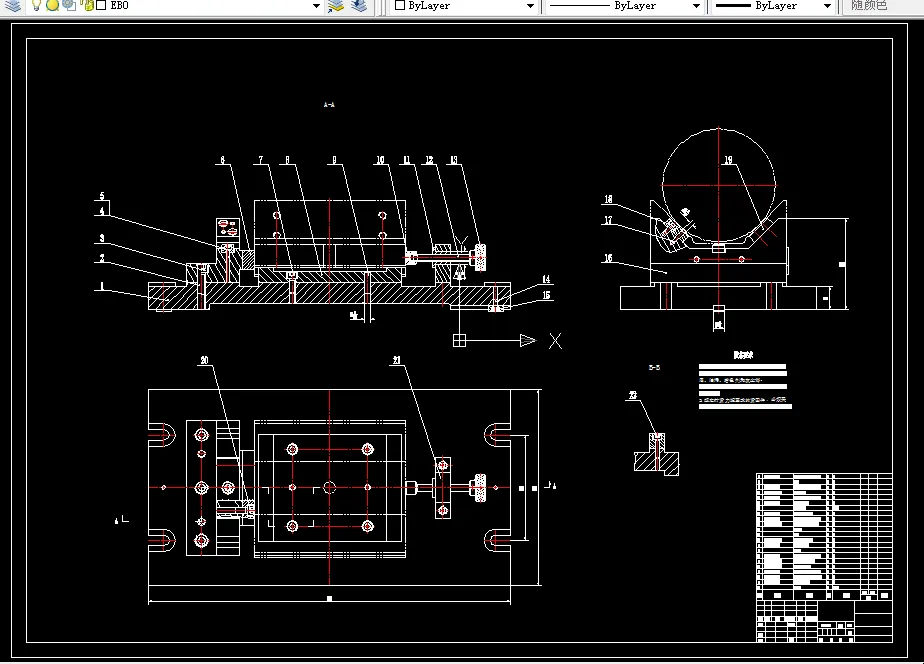Select the EBO layer name field
Viewport: 924px width, 664px height.
[x=120, y=5]
